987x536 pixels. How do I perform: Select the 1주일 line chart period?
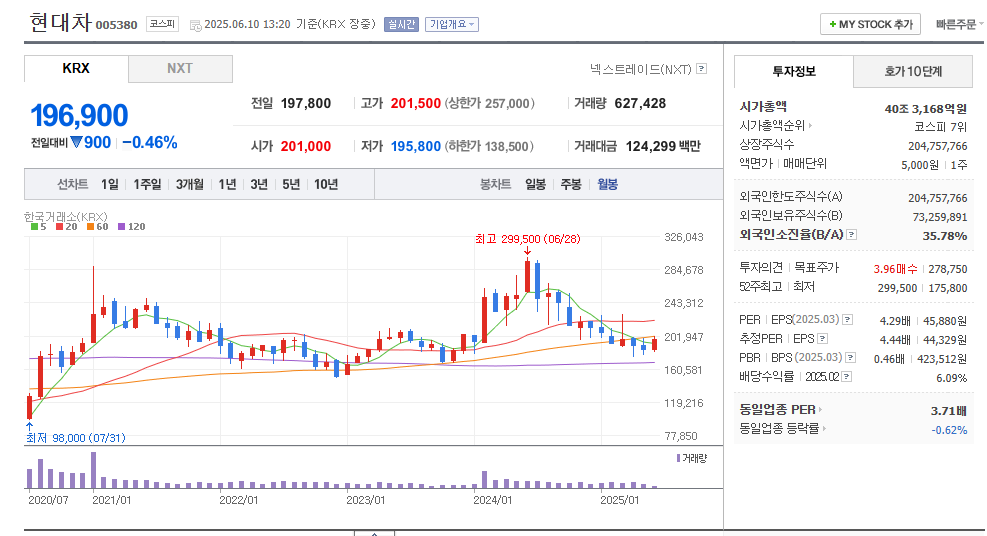coord(147,184)
